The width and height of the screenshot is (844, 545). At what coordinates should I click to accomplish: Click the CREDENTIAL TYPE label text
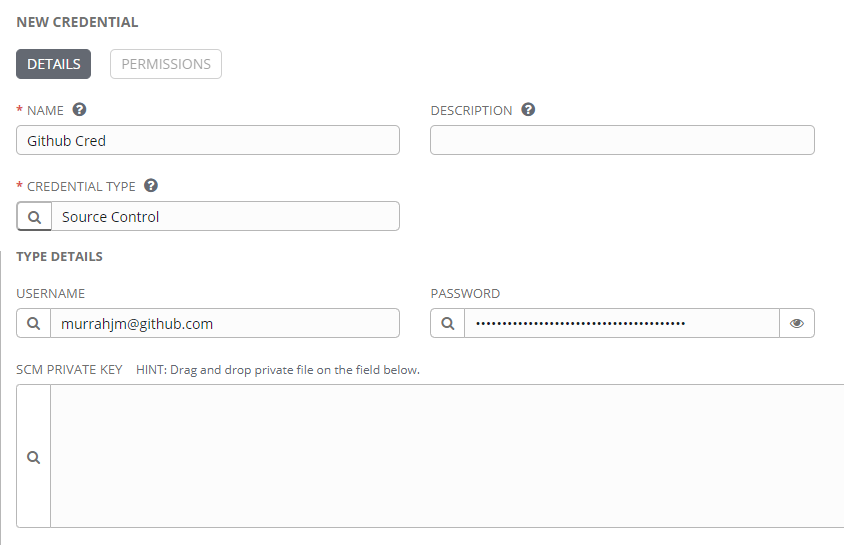[81, 187]
